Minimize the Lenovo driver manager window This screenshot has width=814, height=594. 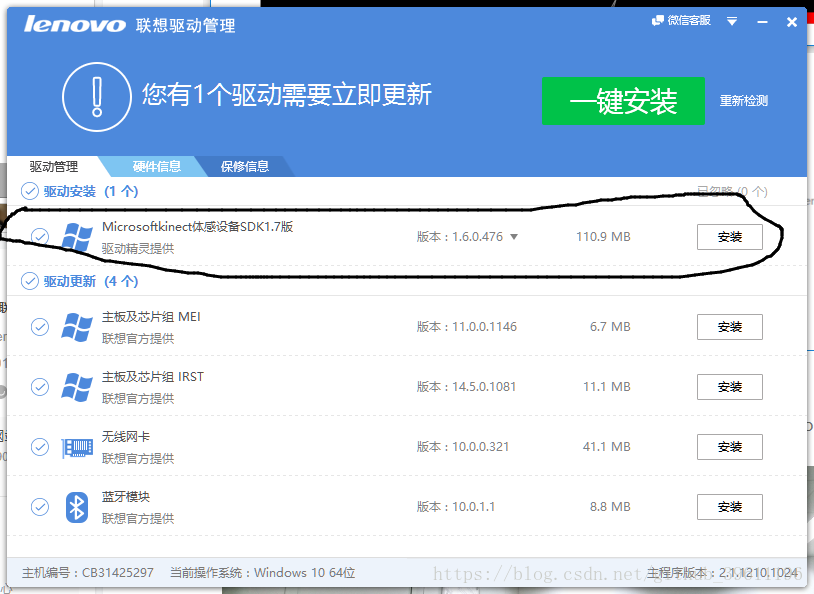(x=762, y=22)
